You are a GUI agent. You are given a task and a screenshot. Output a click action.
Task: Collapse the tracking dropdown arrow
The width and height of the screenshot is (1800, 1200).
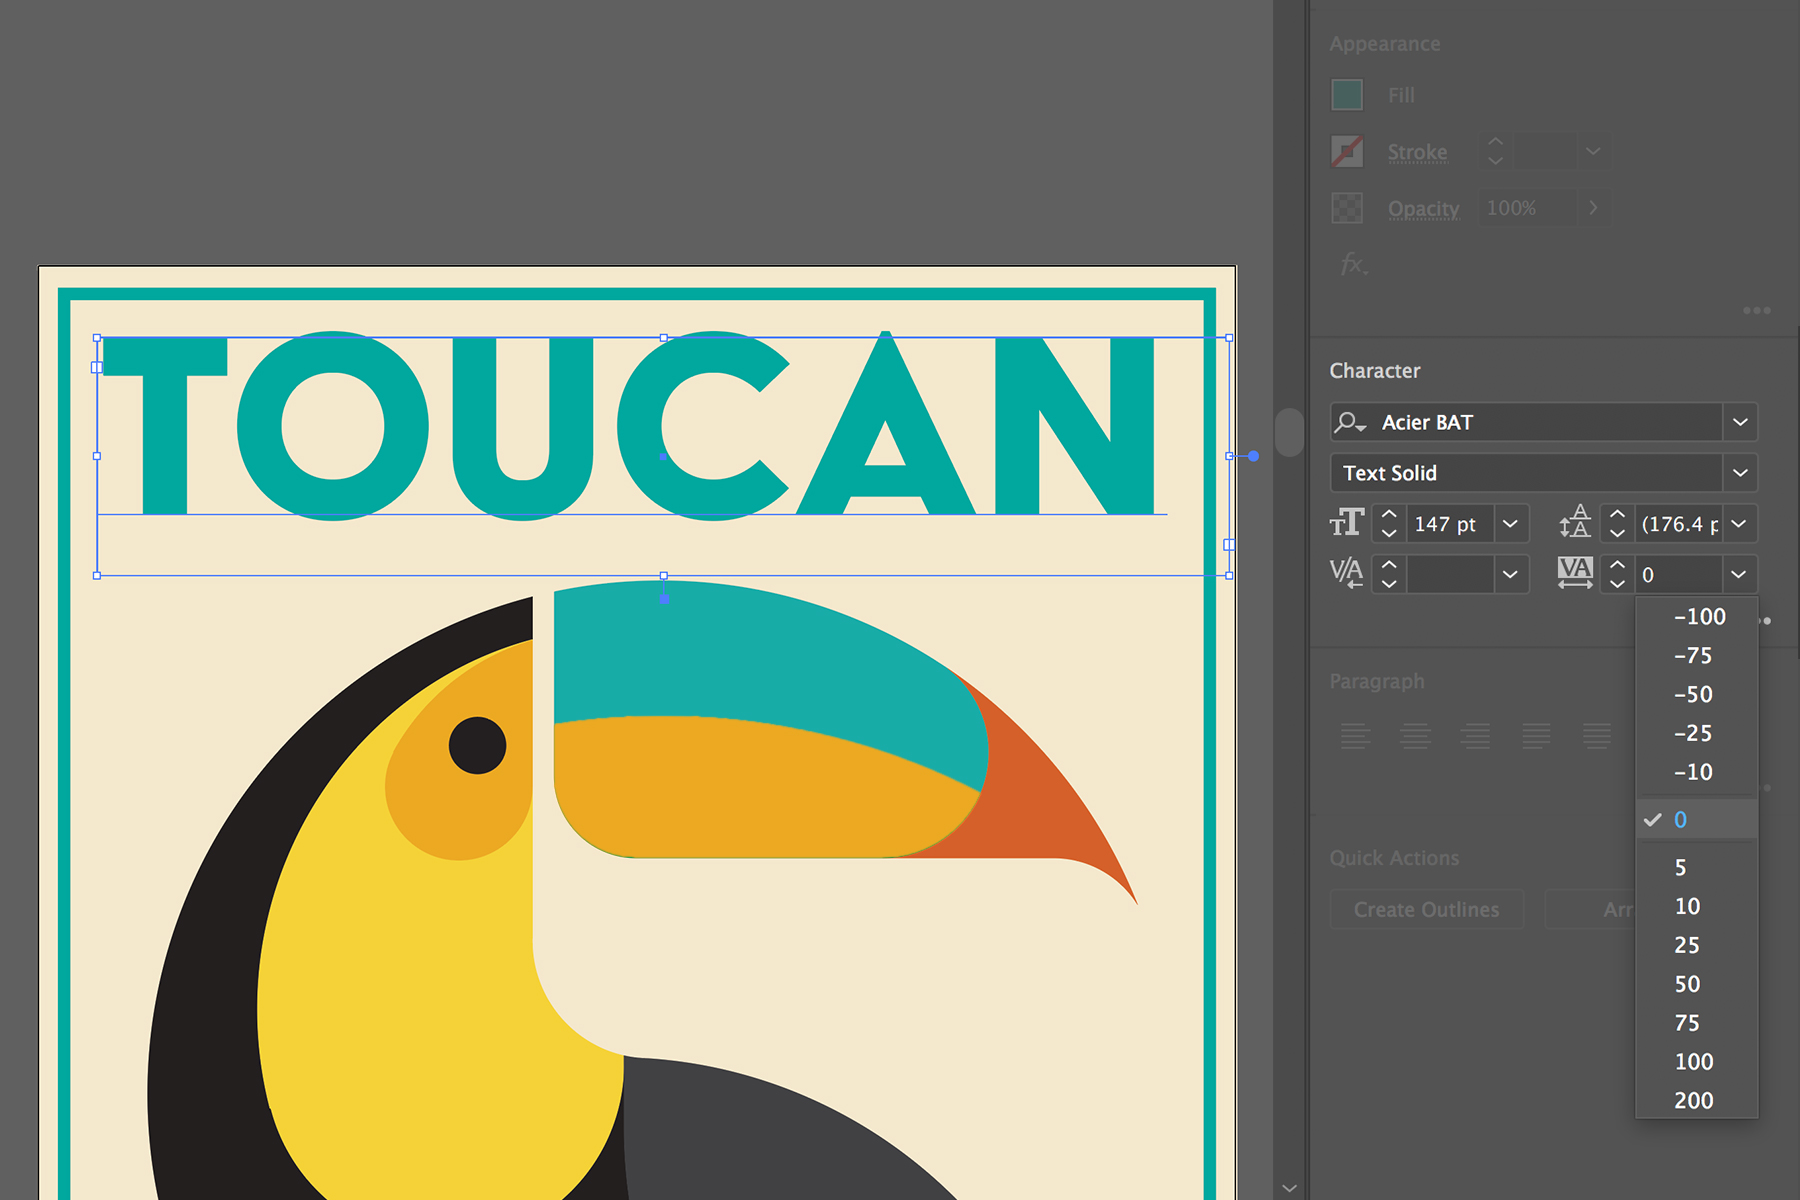pyautogui.click(x=1739, y=575)
